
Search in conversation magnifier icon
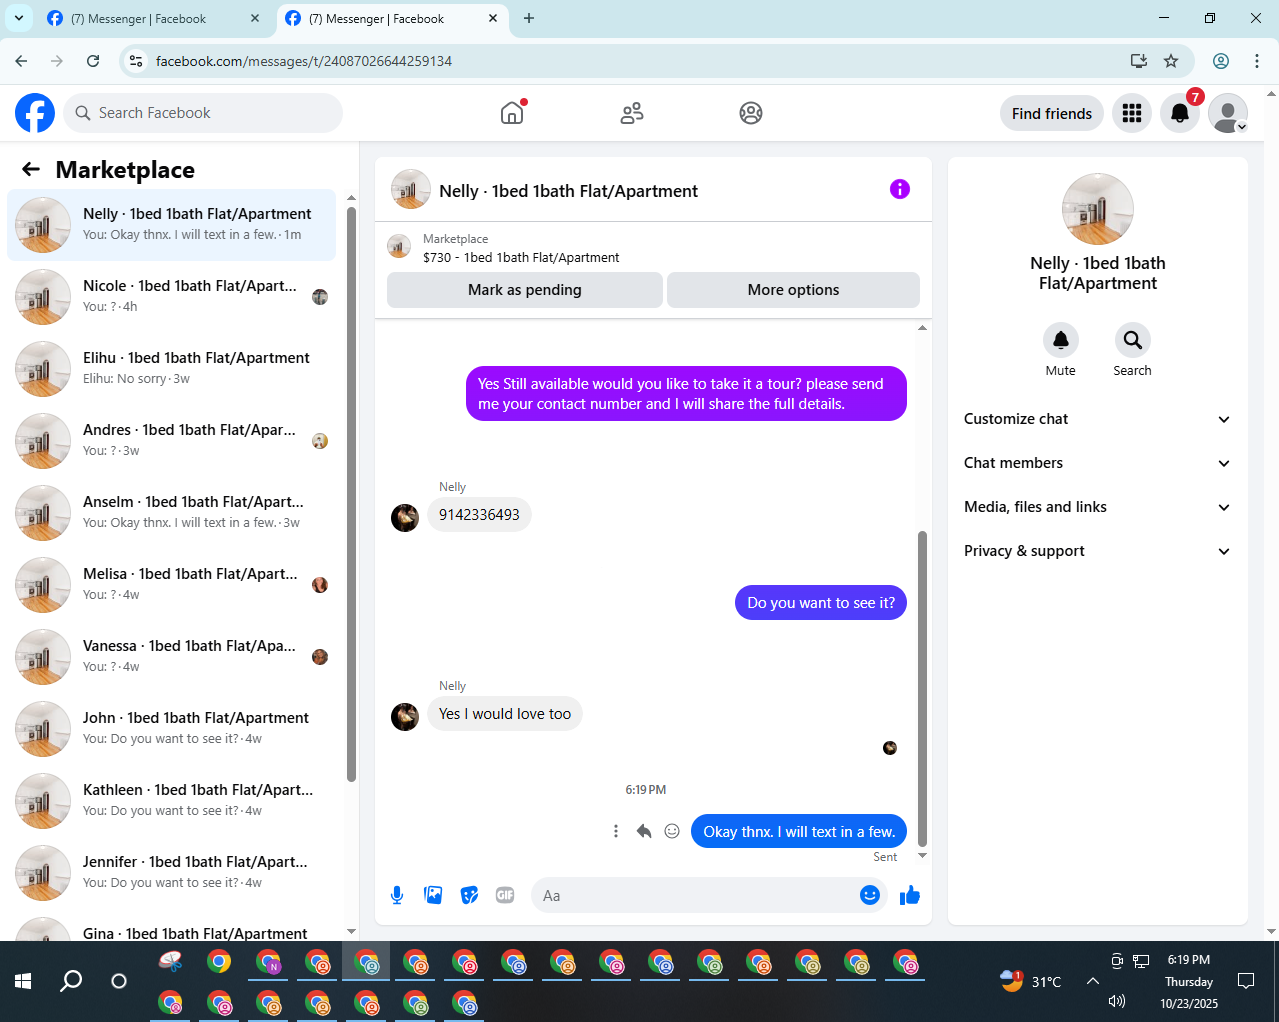(1133, 340)
